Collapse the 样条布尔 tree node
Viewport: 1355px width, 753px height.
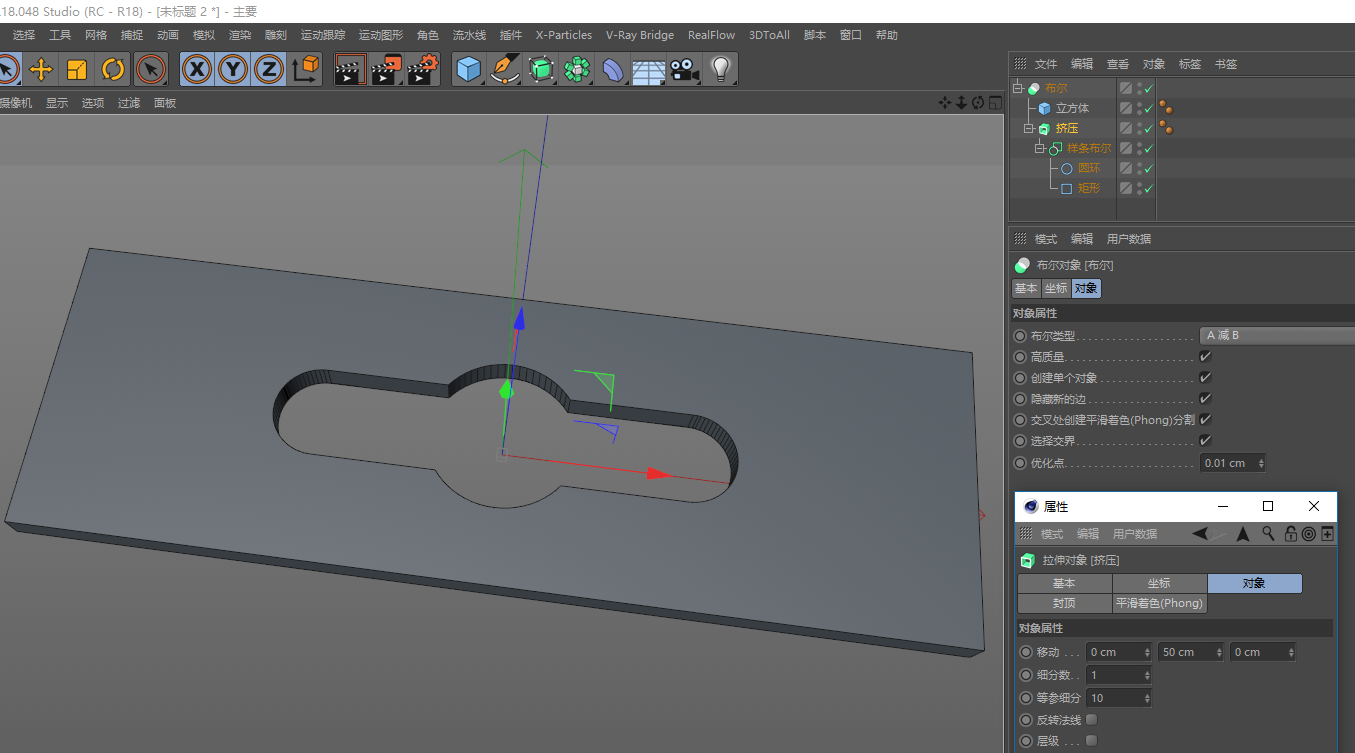pyautogui.click(x=1040, y=149)
